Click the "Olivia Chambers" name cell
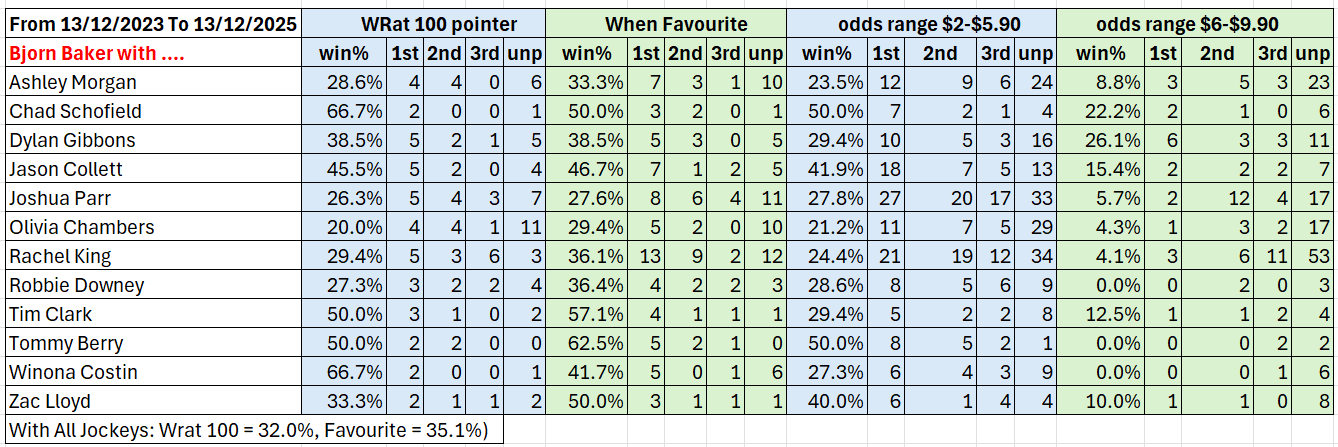This screenshot has height=447, width=1338. (x=81, y=227)
